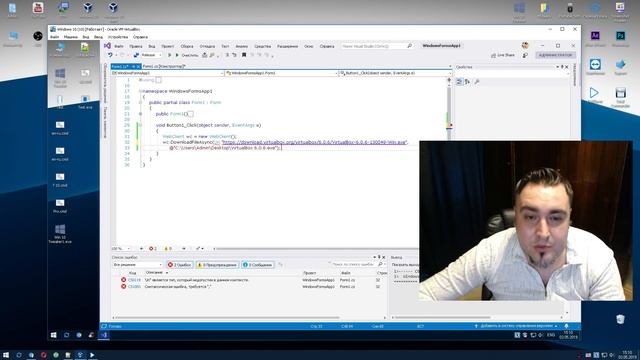Open the WindowsFormsApp1.Form1 type navigation dropdown

[x=282, y=73]
